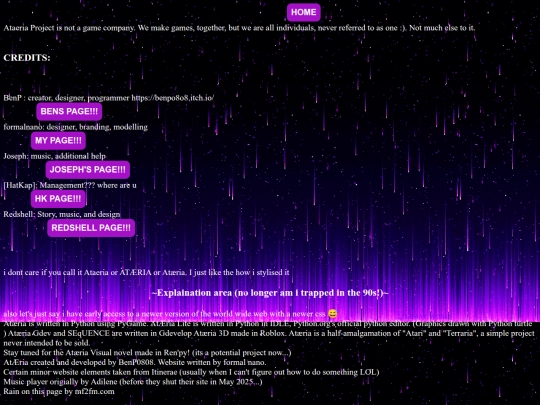Click the BenP creator credit line
This screenshot has height=405, width=540.
(108, 98)
